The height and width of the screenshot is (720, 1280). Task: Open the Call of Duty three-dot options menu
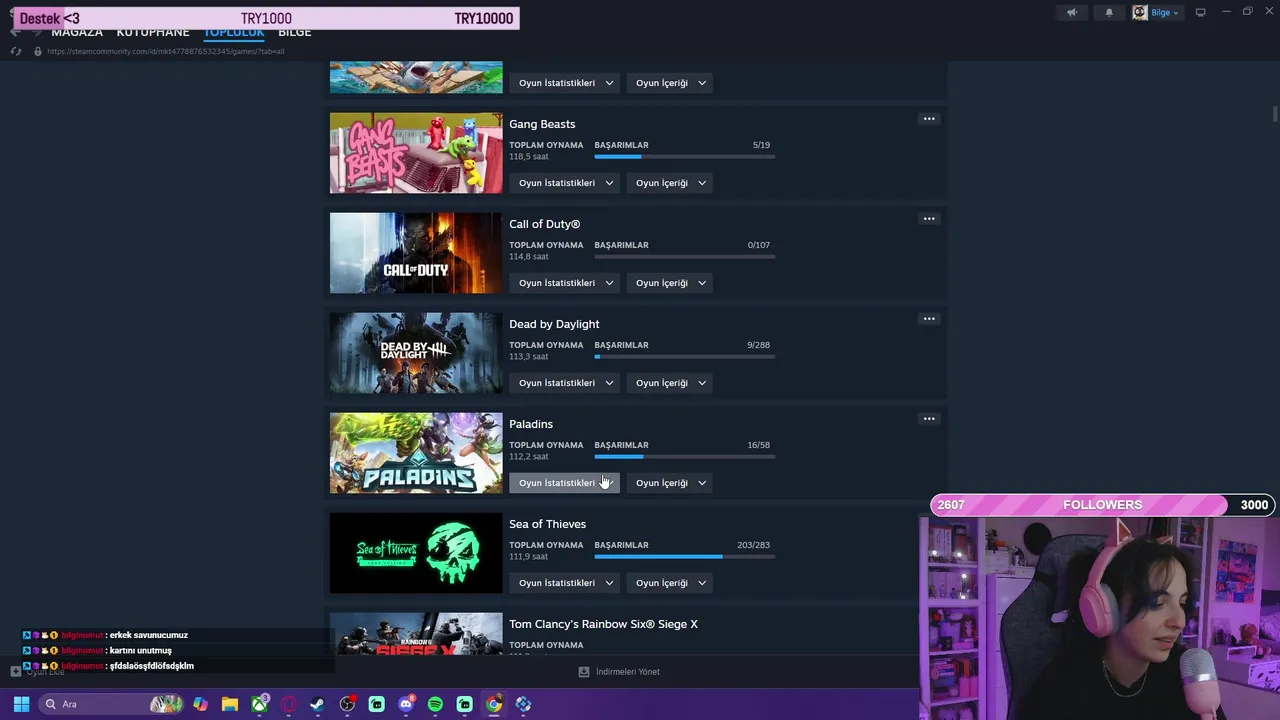click(929, 219)
